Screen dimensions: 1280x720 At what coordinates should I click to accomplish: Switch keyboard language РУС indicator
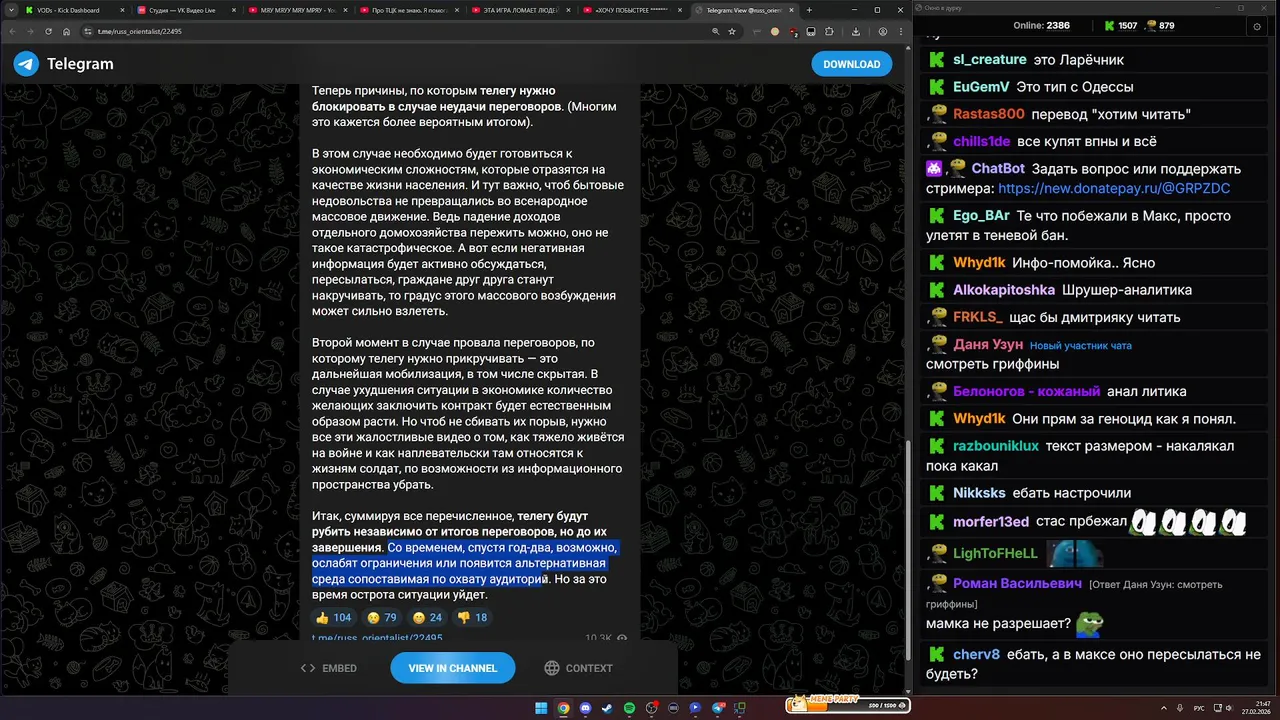pos(1200,708)
